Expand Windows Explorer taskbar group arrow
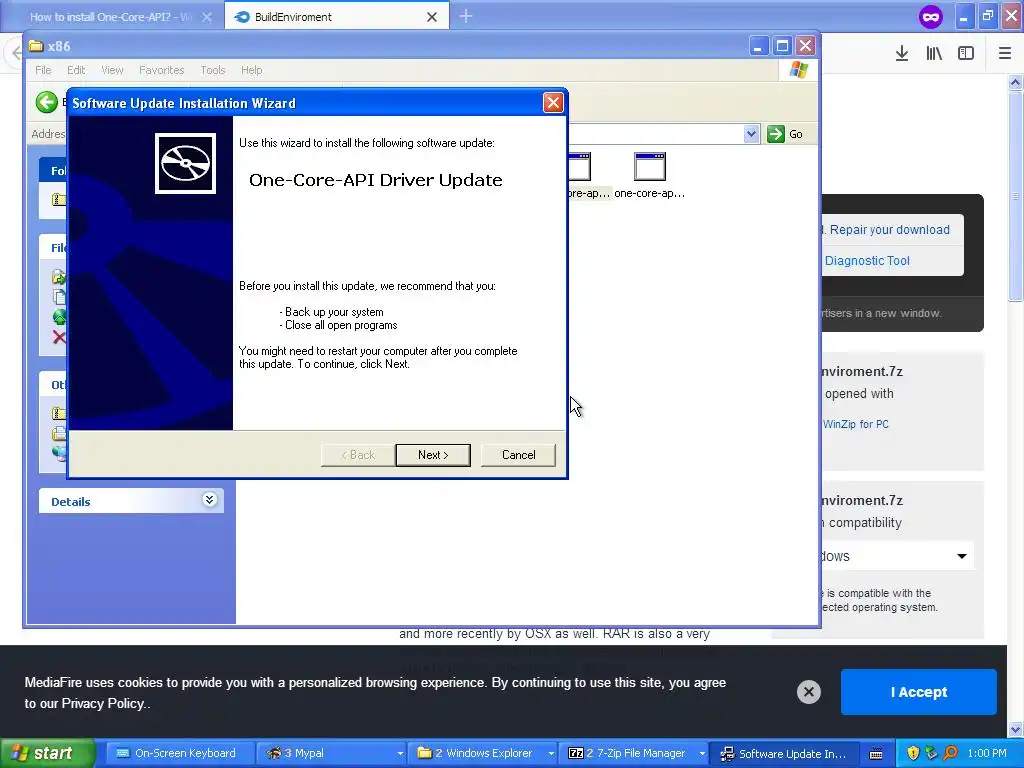1024x768 pixels. 551,754
